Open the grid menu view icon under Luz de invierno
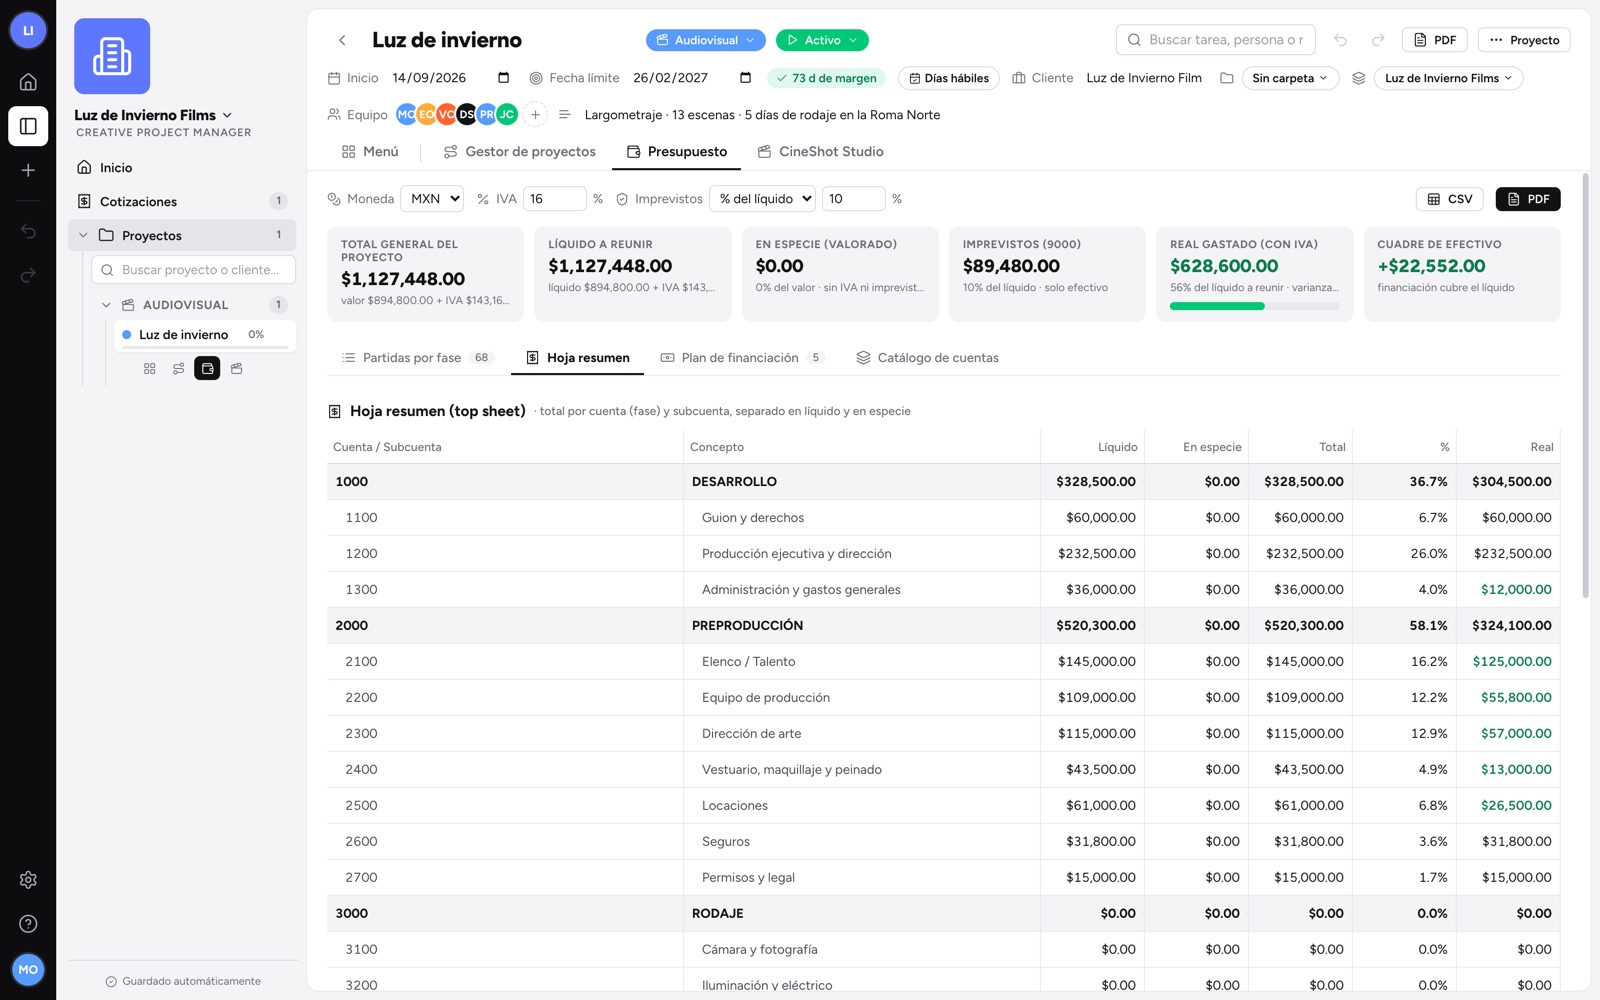 pyautogui.click(x=150, y=369)
